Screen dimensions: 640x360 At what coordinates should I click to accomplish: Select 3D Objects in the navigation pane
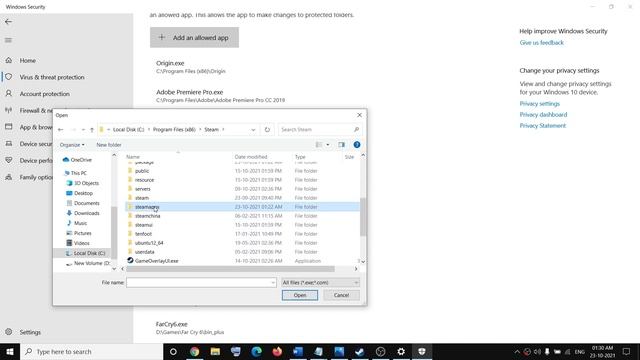[86, 183]
